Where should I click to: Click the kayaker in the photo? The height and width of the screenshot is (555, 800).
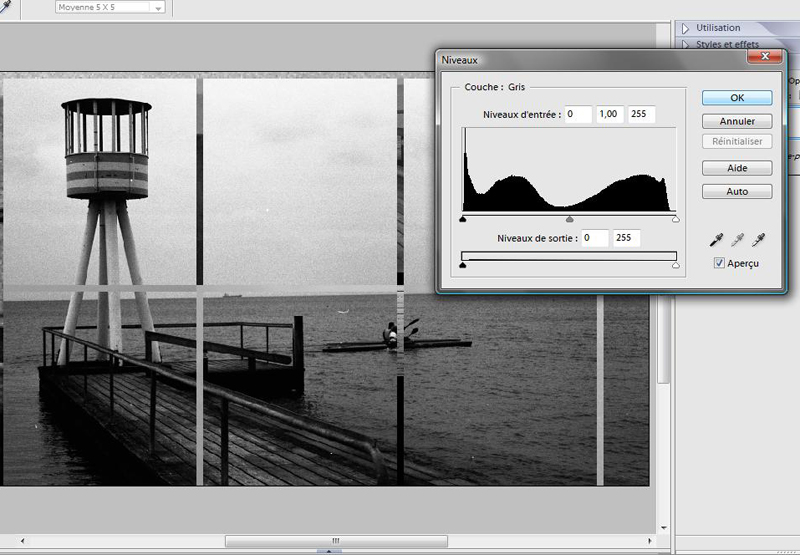click(x=391, y=335)
